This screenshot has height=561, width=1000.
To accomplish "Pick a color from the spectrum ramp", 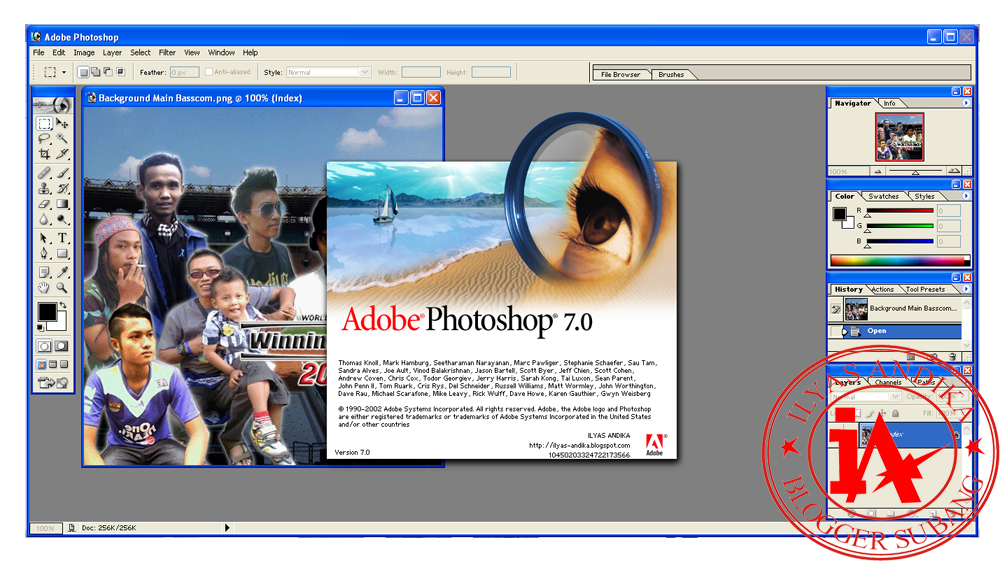I will click(x=900, y=260).
